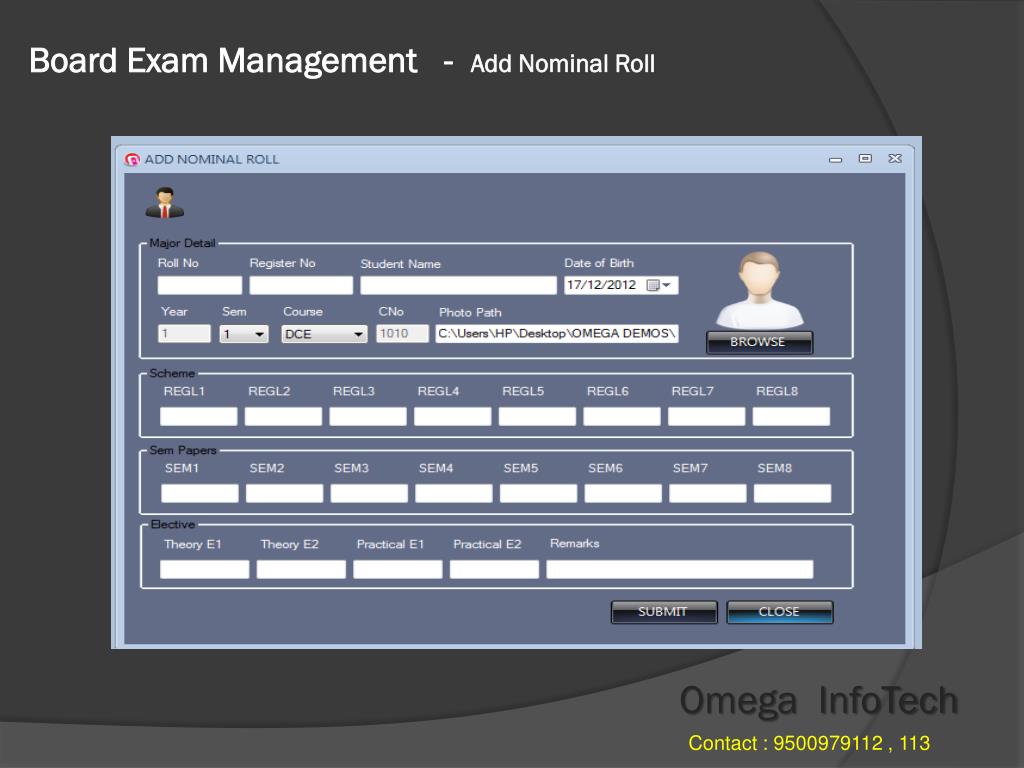Click the app logo in the title bar
The height and width of the screenshot is (768, 1024).
[x=133, y=159]
